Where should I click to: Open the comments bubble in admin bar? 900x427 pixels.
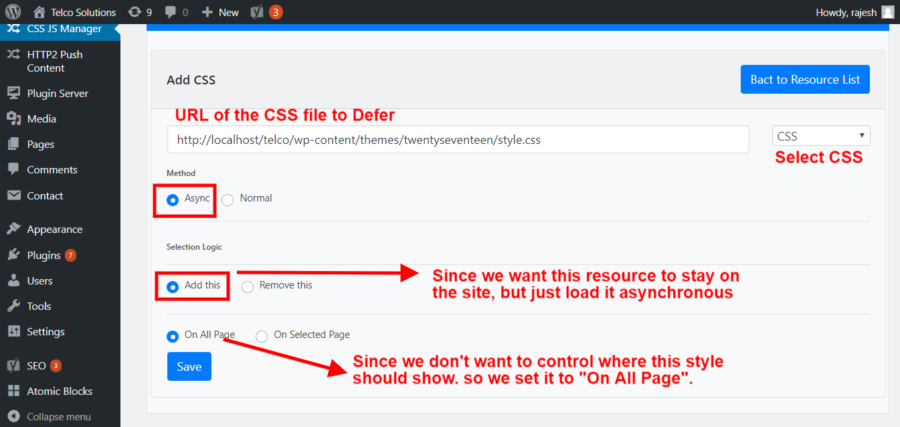(x=176, y=12)
